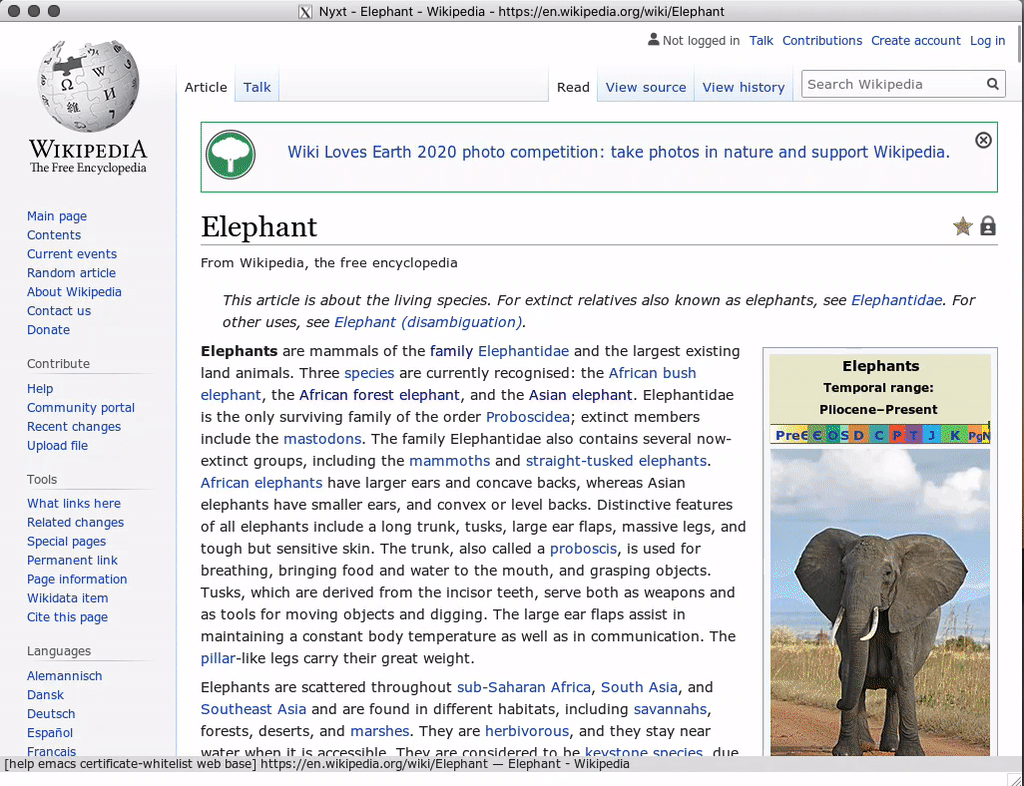Viewport: 1024px width, 786px height.
Task: Open Contents in the sidebar
Action: (54, 235)
